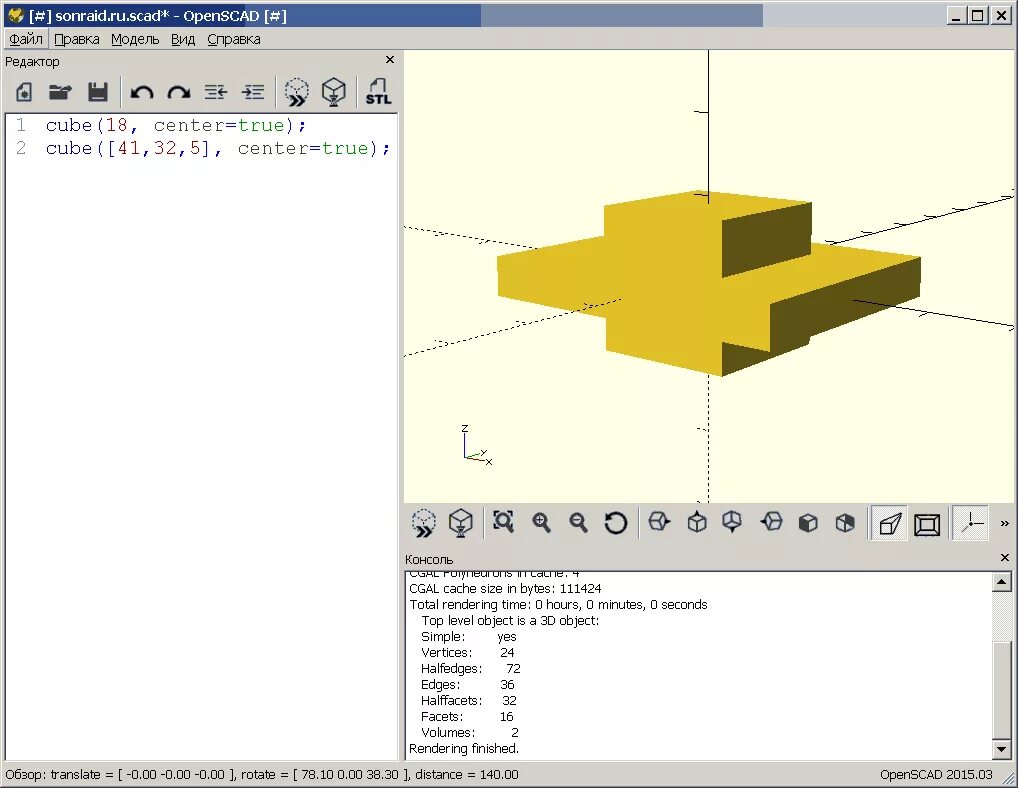Preview the model from the editor toolbar
The image size is (1018, 788).
click(297, 92)
